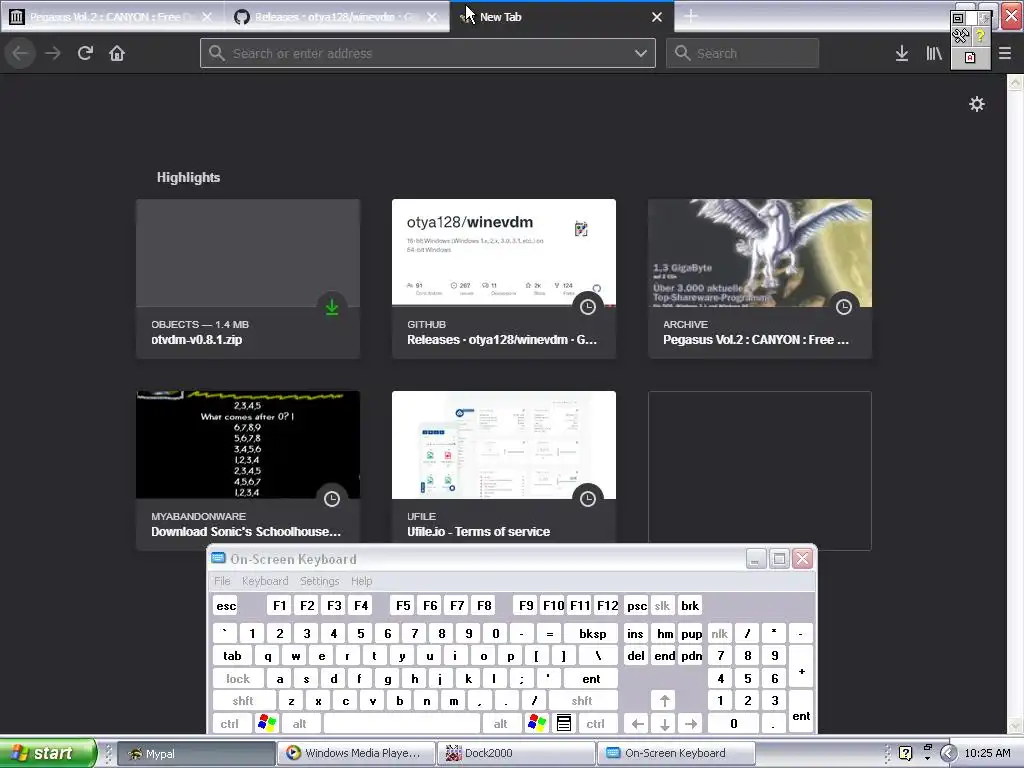Click the green download arrow on otvdm card
The height and width of the screenshot is (768, 1024).
(x=332, y=307)
